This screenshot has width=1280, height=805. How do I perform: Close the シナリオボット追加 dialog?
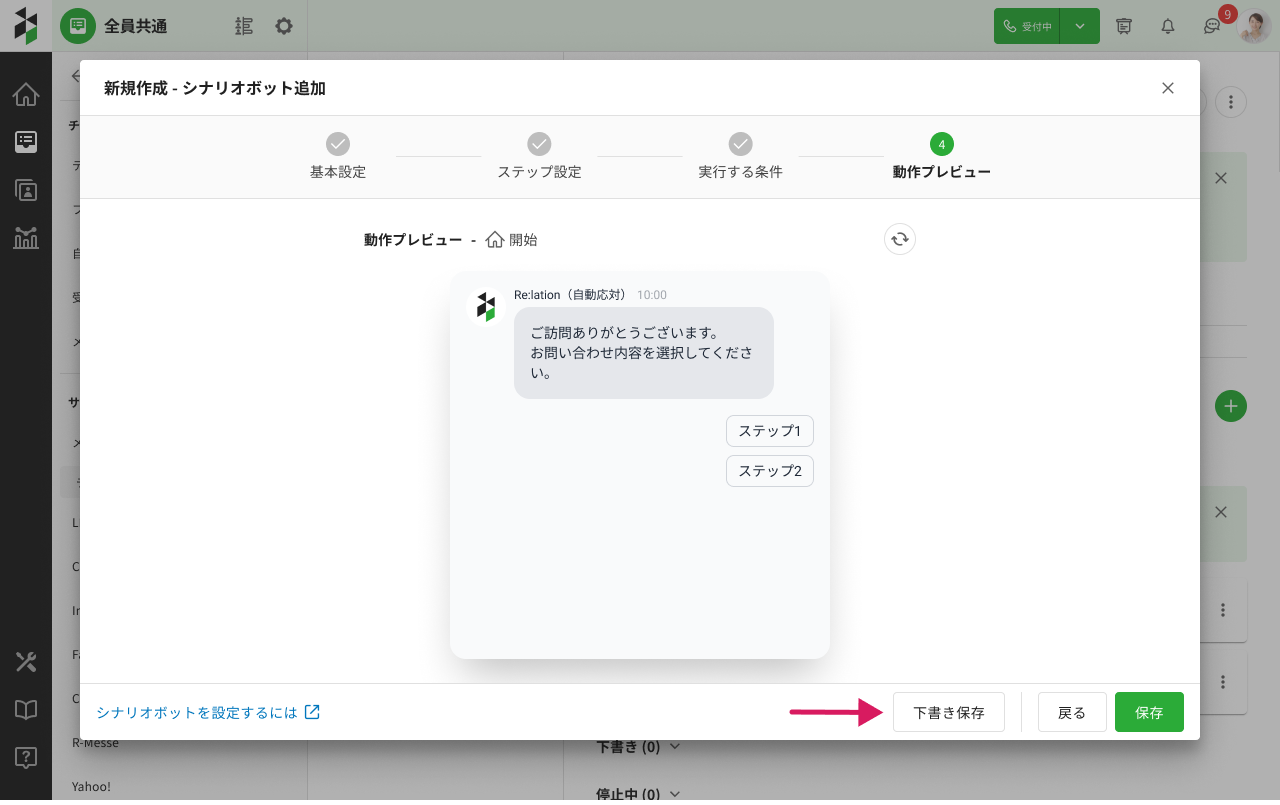click(x=1168, y=88)
